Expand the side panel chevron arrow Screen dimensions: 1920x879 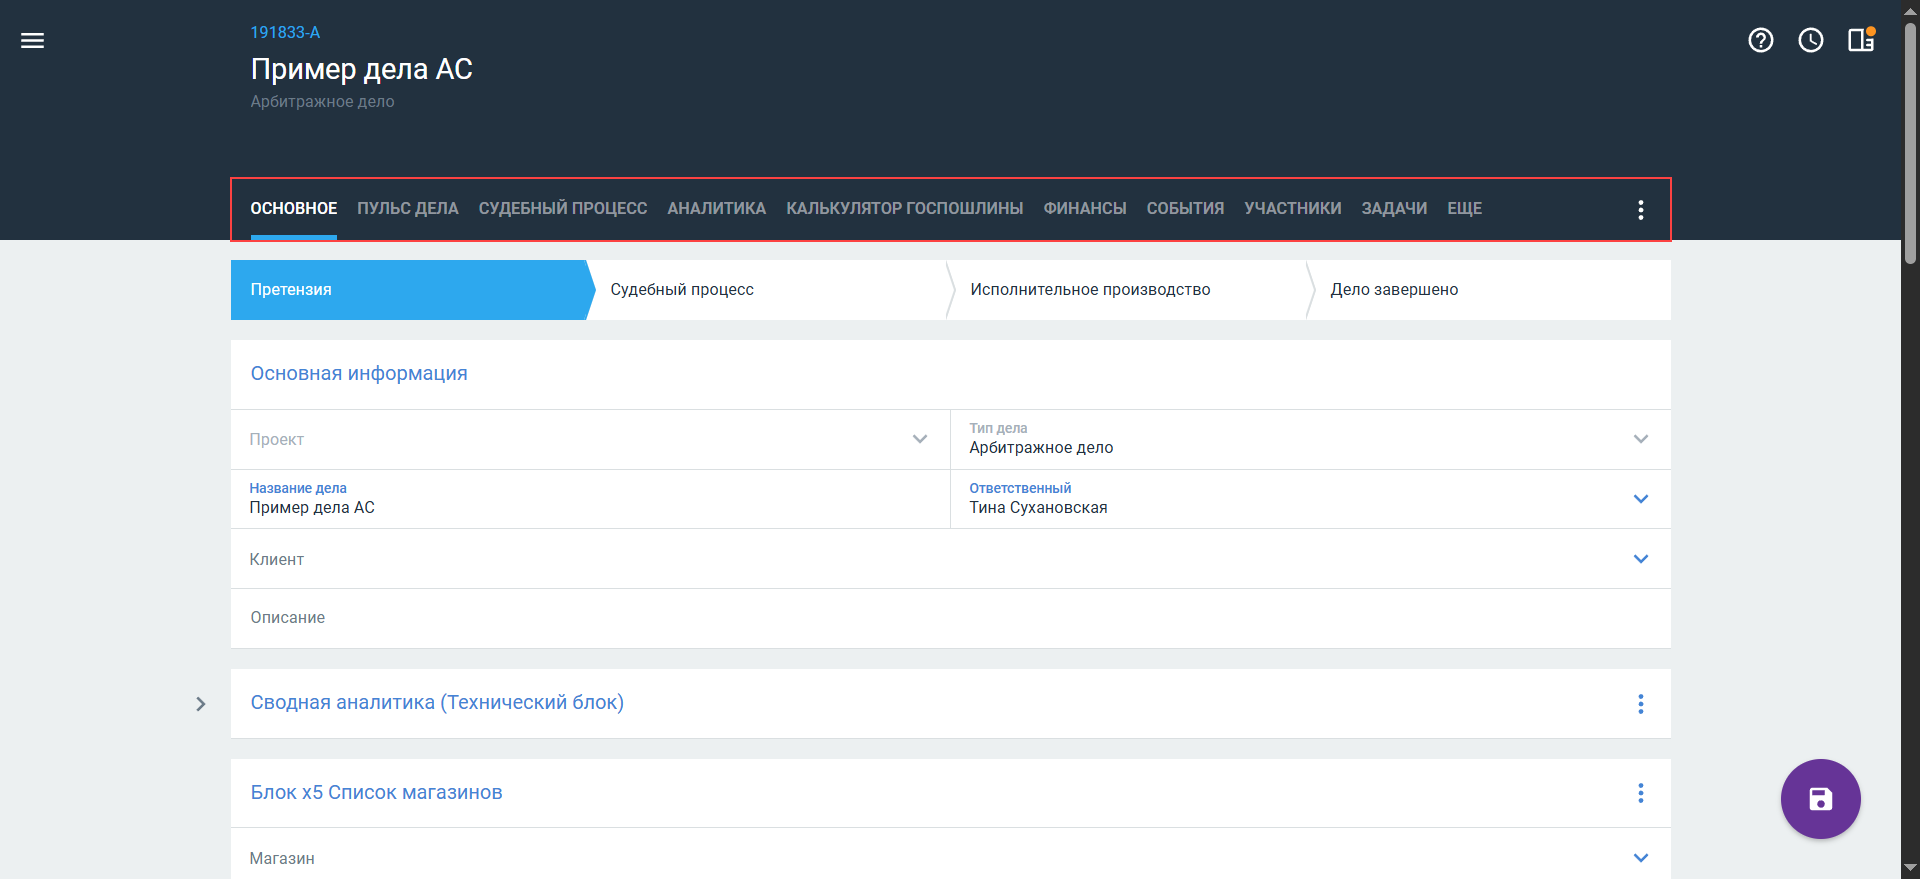[x=201, y=704]
